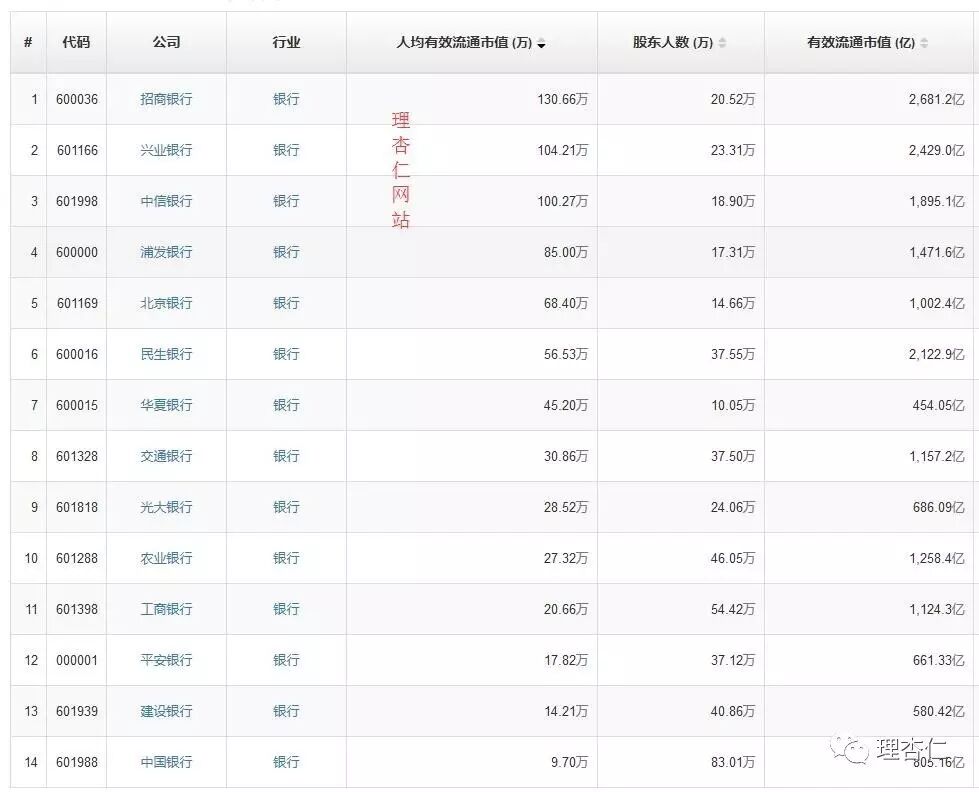This screenshot has width=979, height=792.
Task: Open 民生银行 company link
Action: 166,354
